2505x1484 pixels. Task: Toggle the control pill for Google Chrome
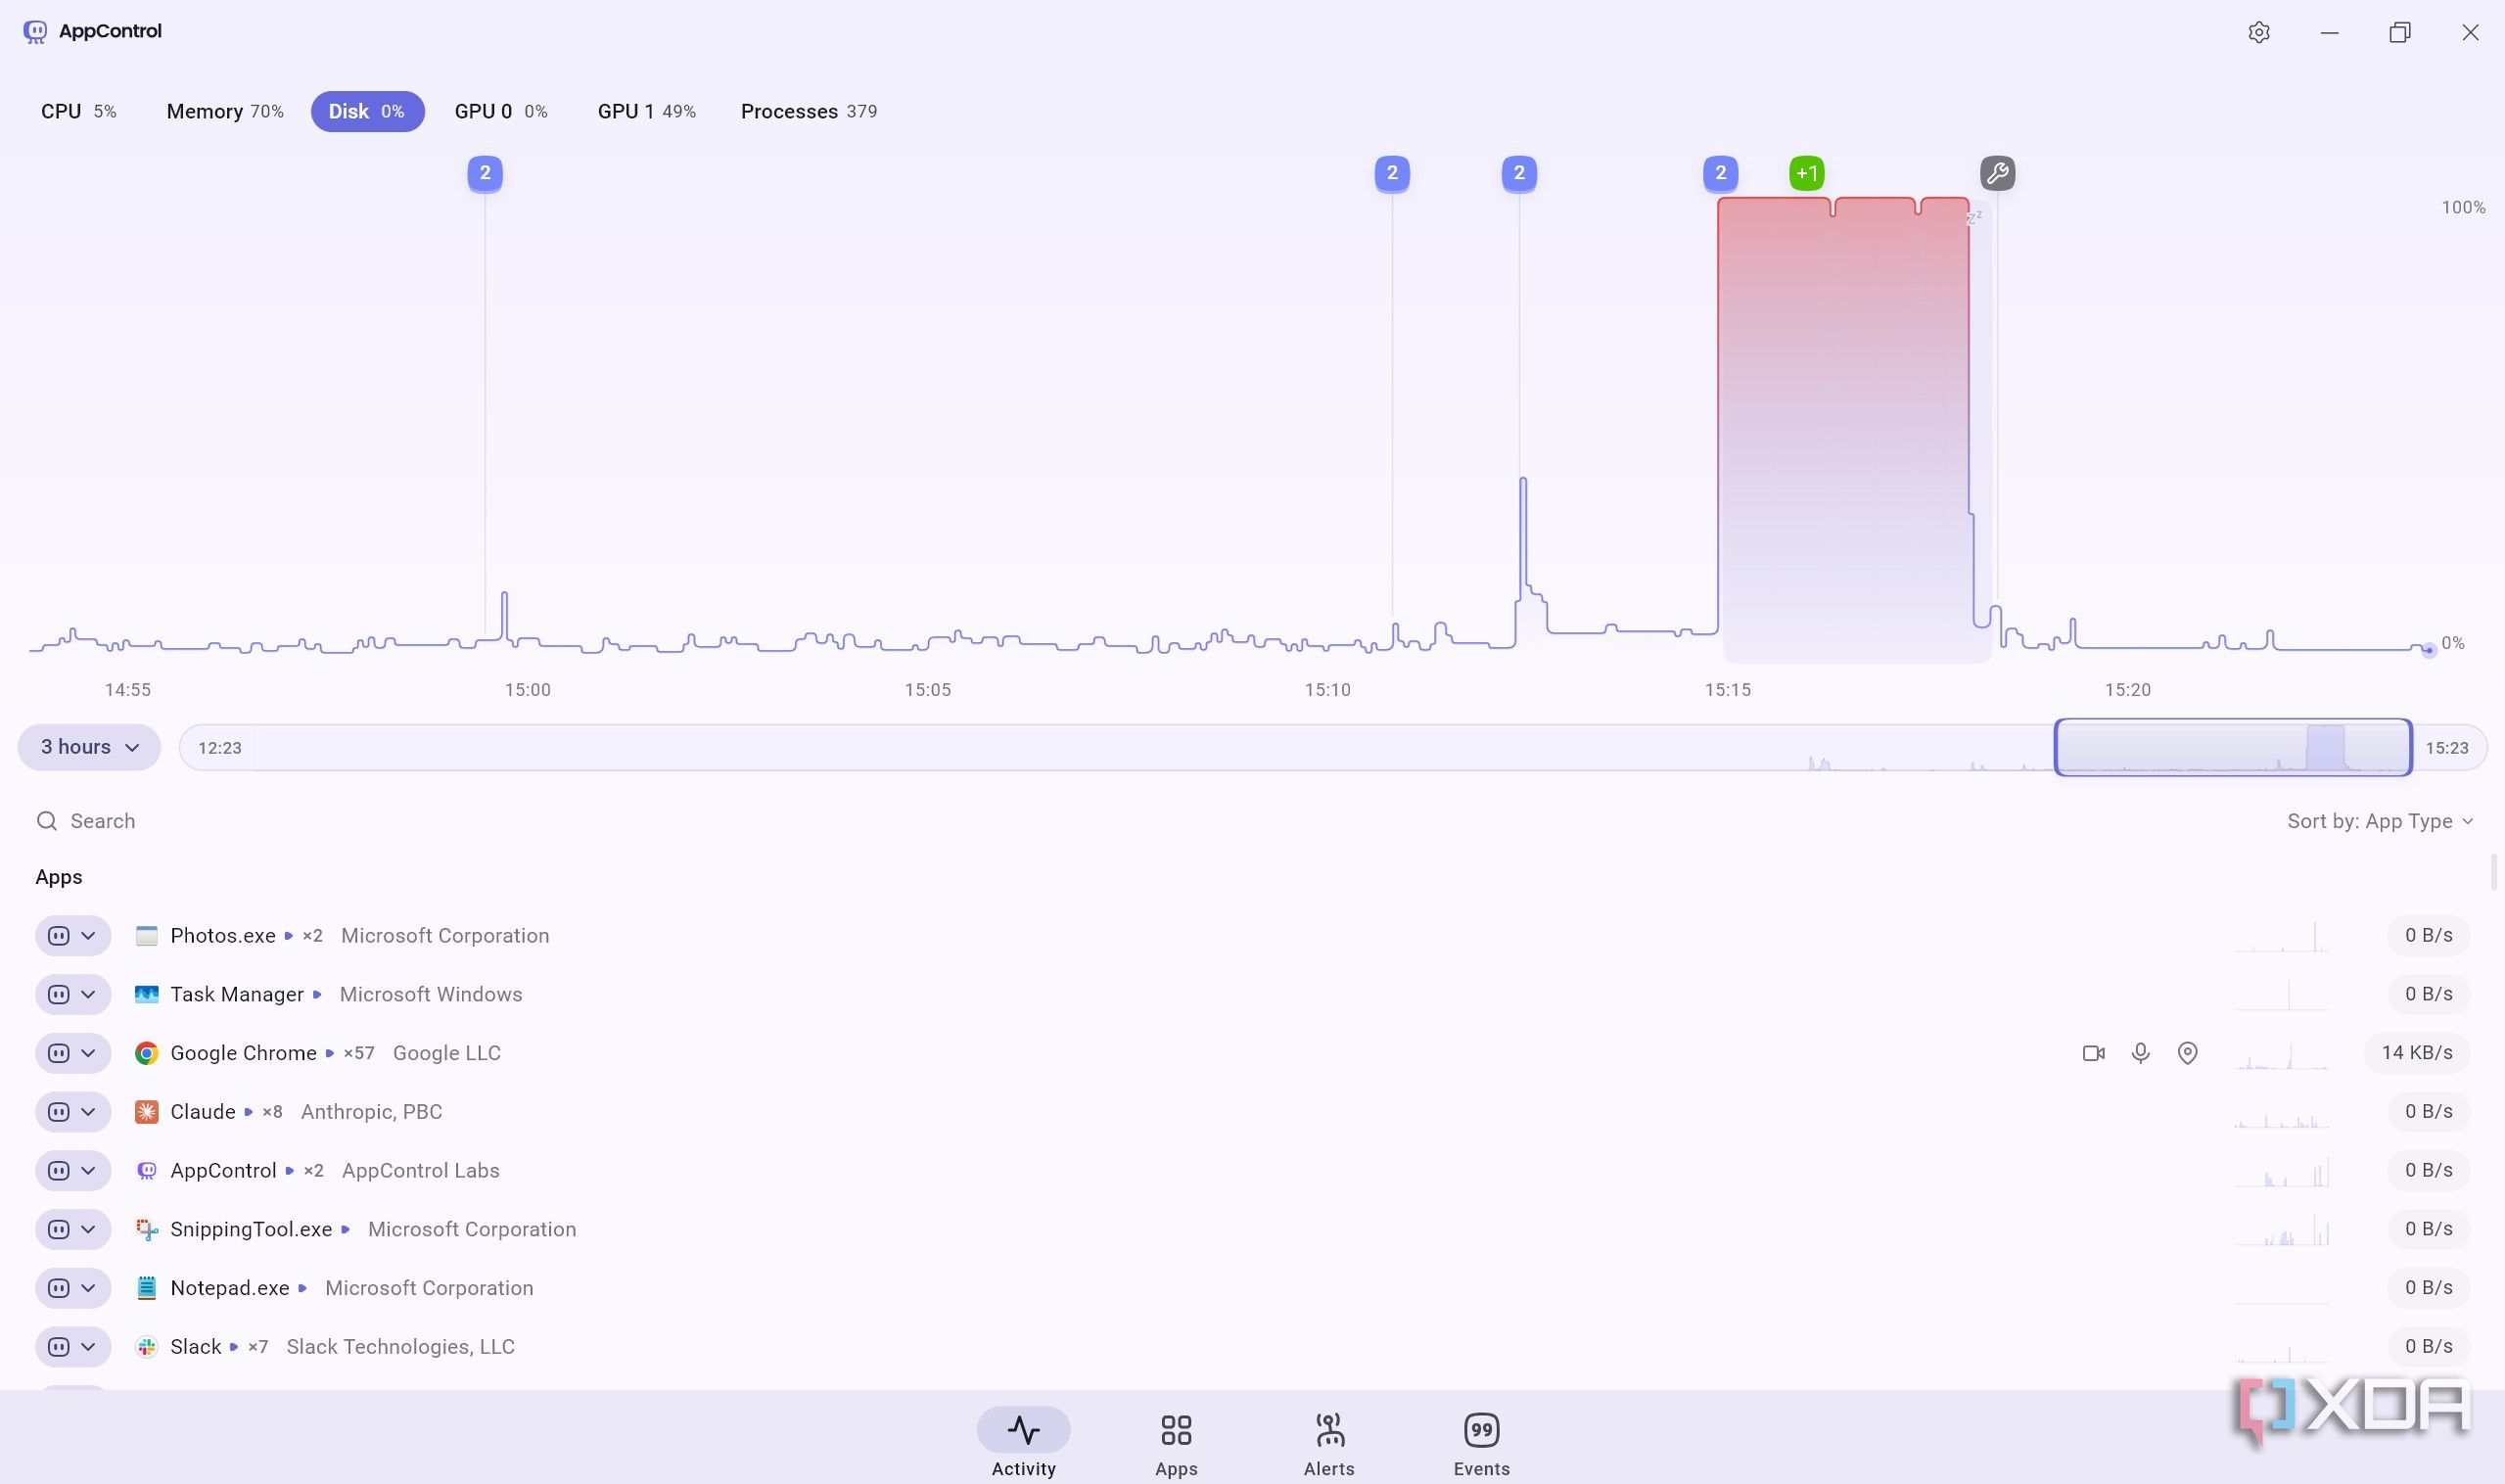click(x=73, y=1053)
